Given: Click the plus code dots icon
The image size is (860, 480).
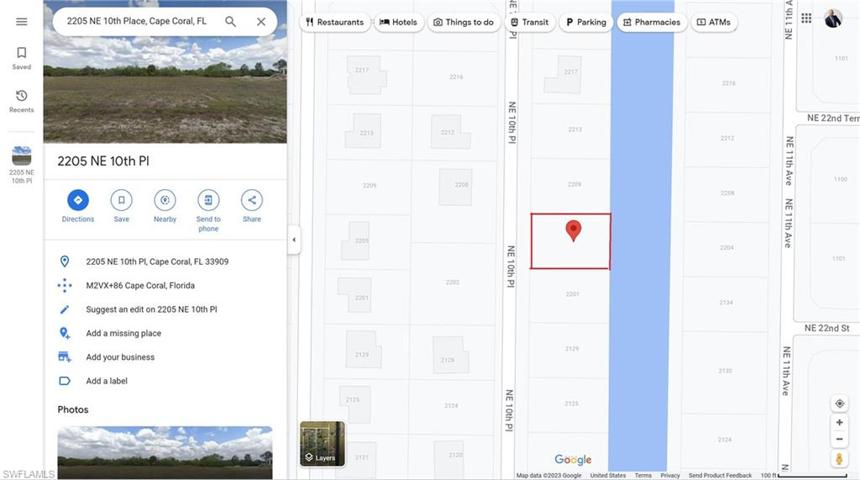Looking at the screenshot, I should [x=65, y=285].
